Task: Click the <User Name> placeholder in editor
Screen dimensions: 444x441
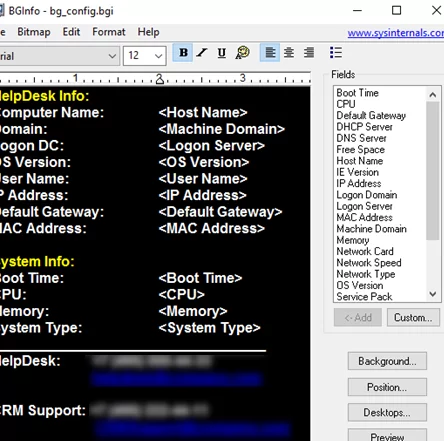Action: 203,179
